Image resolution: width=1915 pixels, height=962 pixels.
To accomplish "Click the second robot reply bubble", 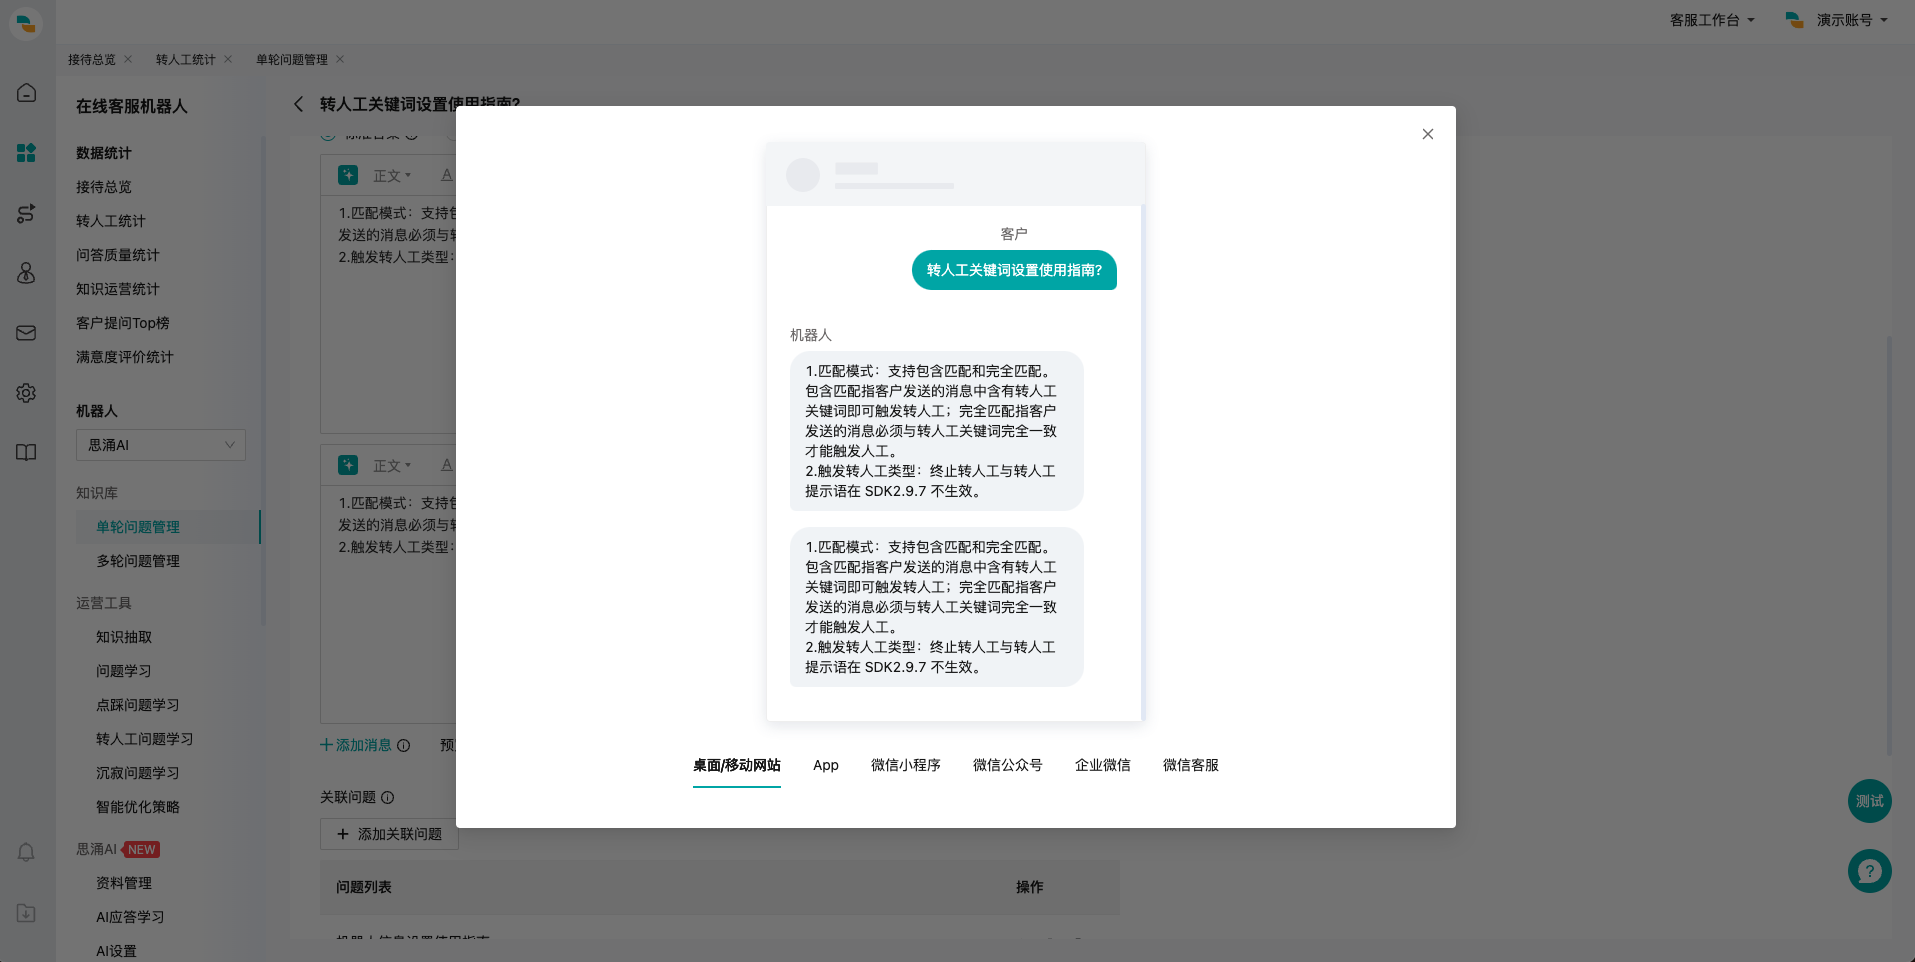I will coord(937,607).
